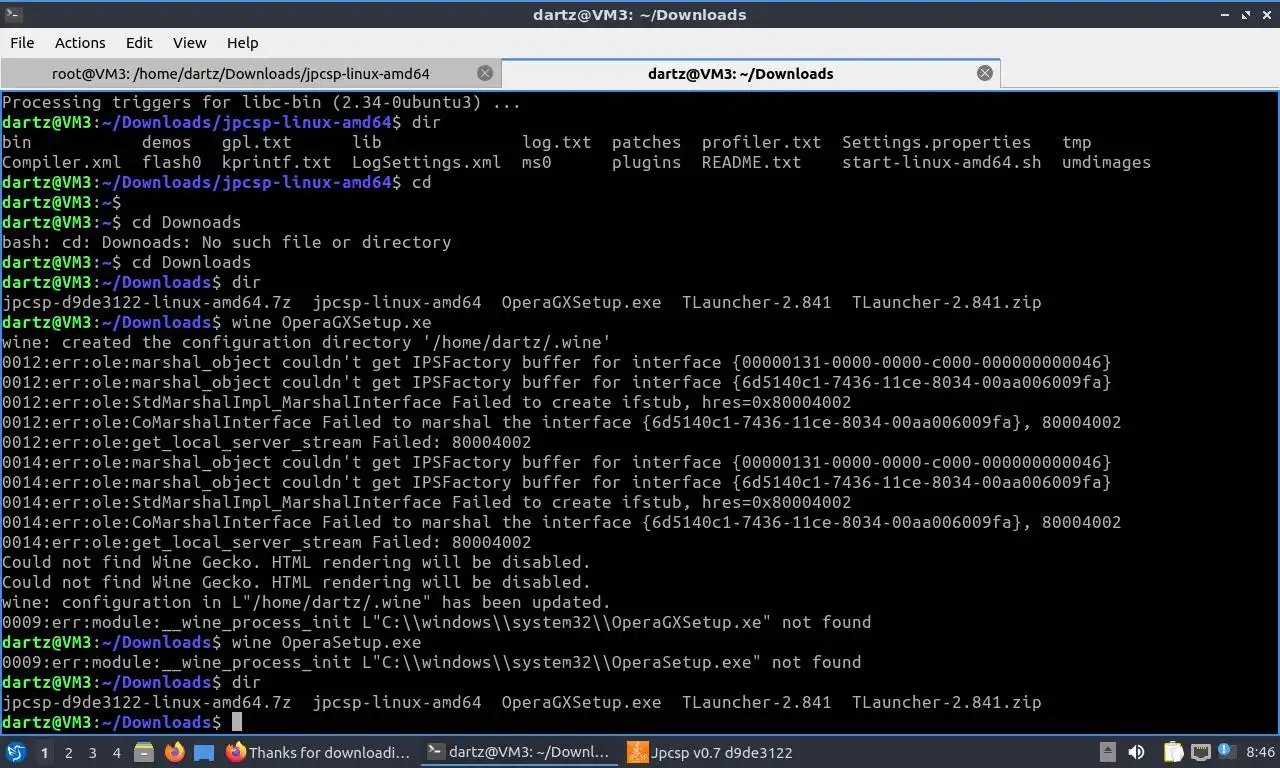Click 'demos' in the dir listing
This screenshot has height=768, width=1280.
166,142
